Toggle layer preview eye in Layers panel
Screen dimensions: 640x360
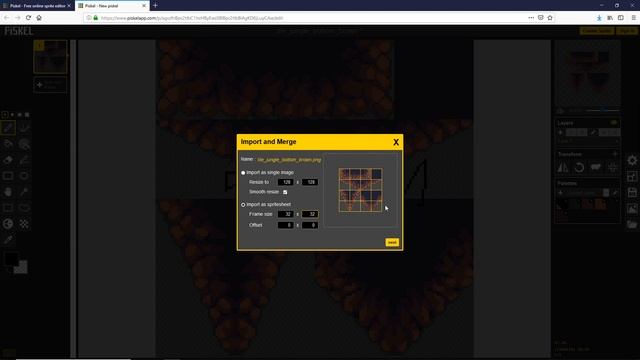pyautogui.click(x=614, y=122)
